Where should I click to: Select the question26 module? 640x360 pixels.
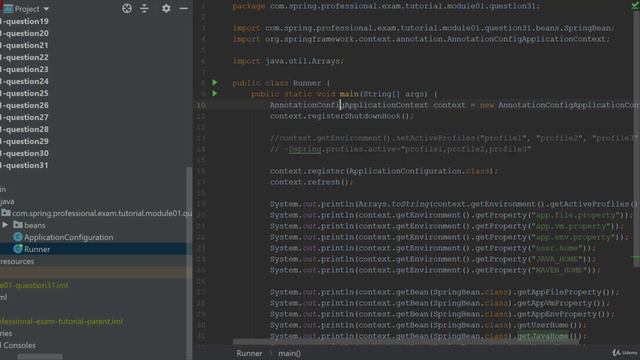(x=24, y=105)
